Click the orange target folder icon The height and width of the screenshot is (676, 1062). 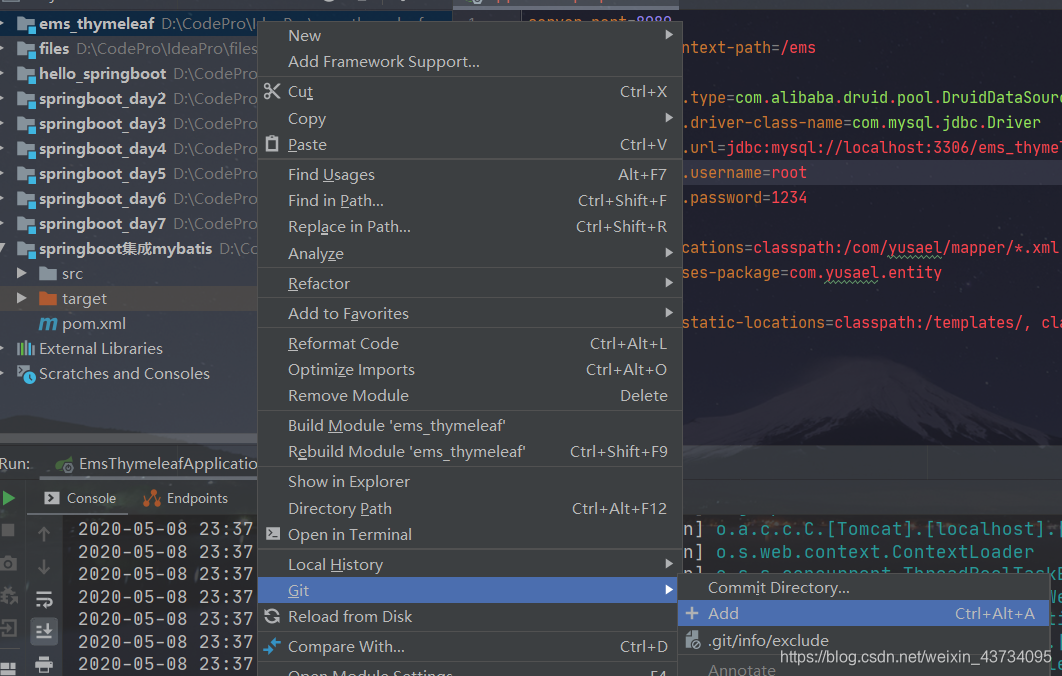pyautogui.click(x=48, y=298)
